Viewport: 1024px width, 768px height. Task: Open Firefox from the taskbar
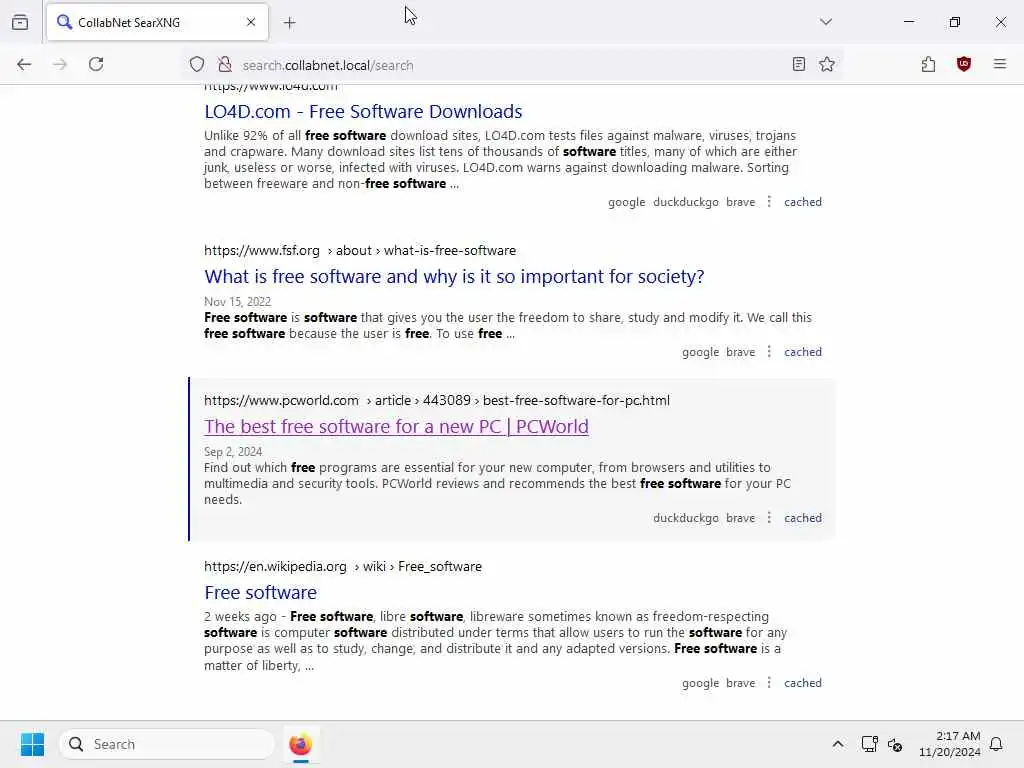[300, 744]
